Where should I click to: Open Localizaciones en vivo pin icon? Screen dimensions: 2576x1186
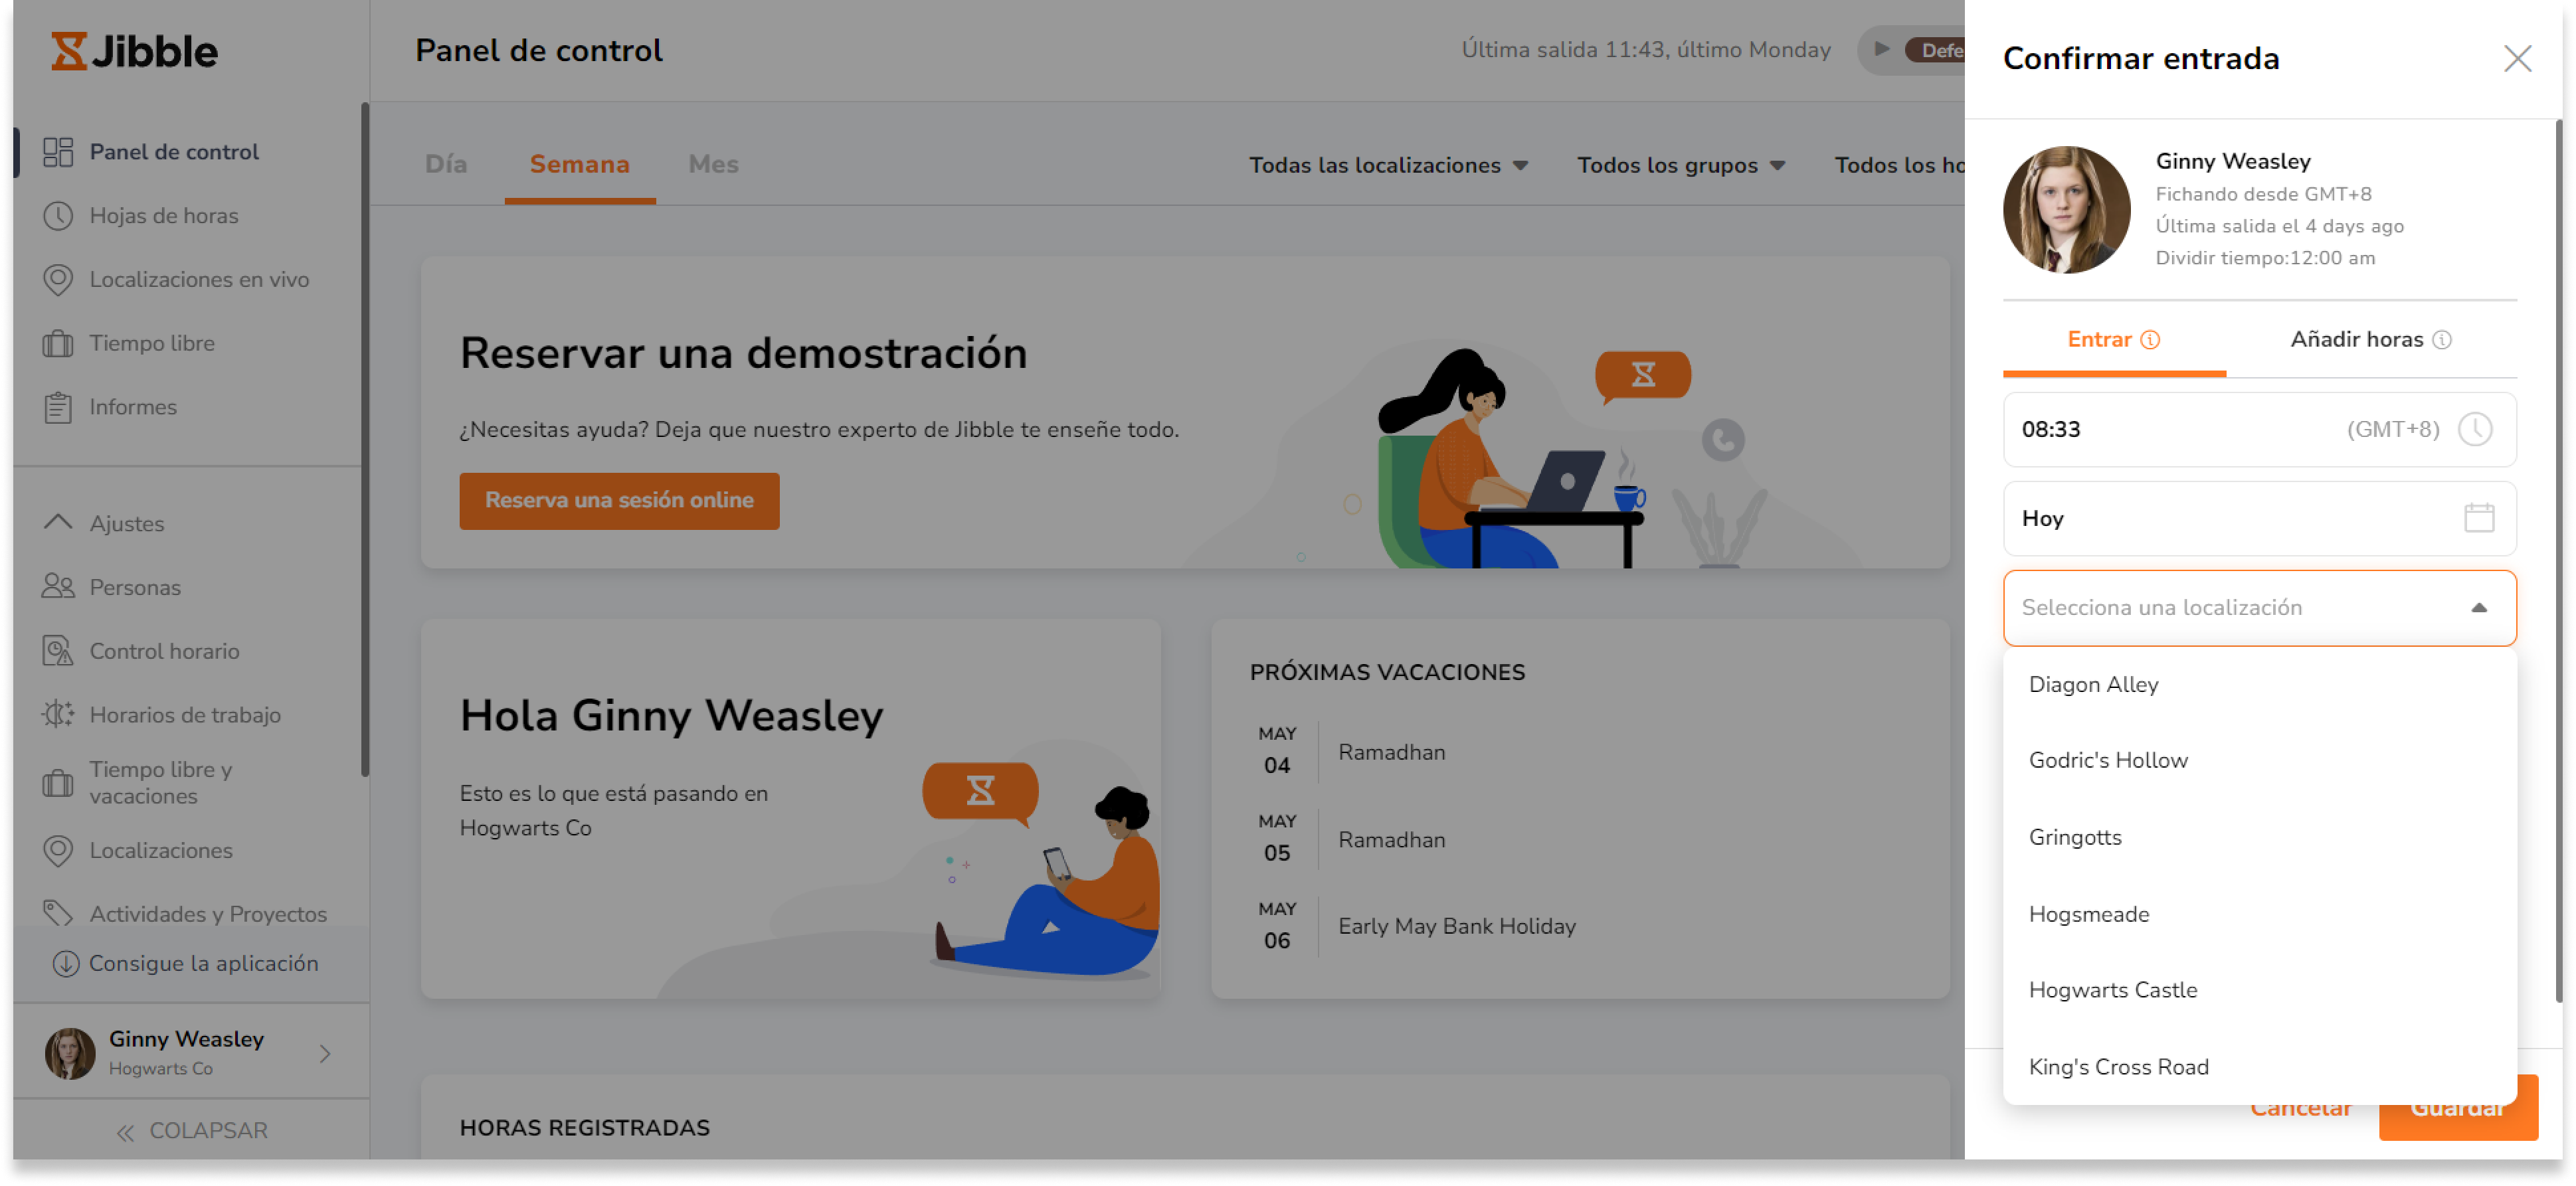pyautogui.click(x=58, y=280)
